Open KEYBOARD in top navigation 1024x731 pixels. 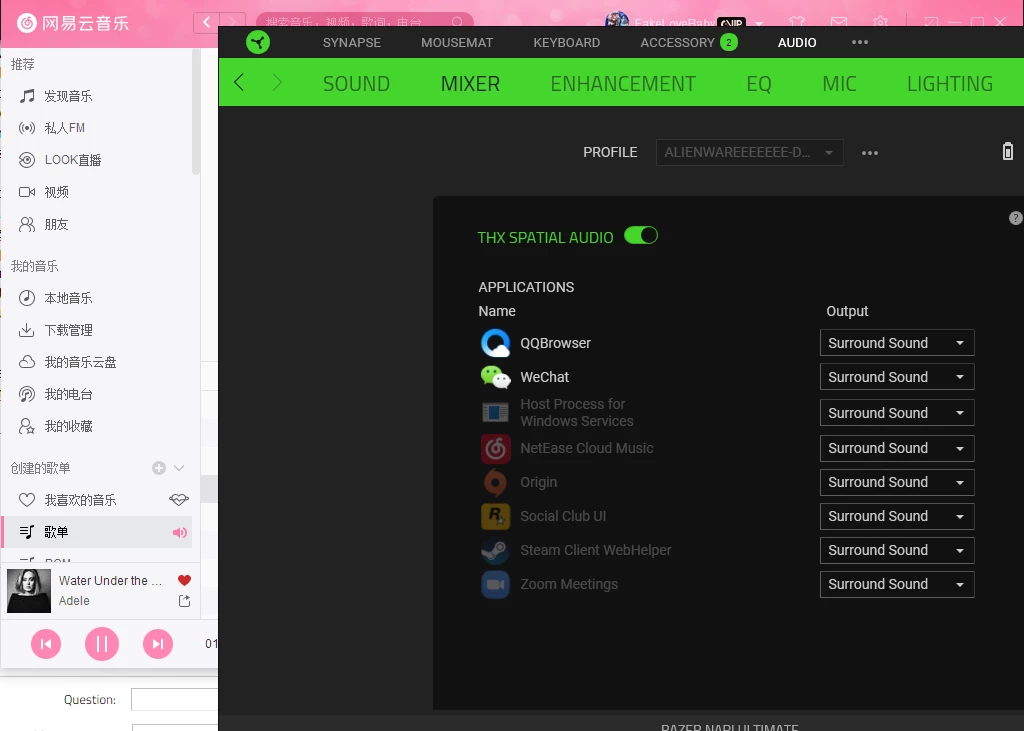[x=566, y=42]
